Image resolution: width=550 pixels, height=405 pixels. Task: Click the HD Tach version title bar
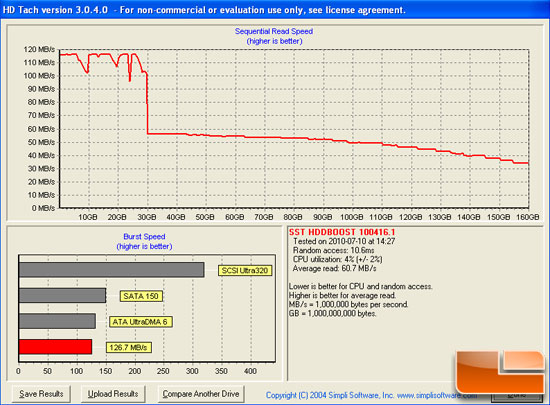[275, 9]
